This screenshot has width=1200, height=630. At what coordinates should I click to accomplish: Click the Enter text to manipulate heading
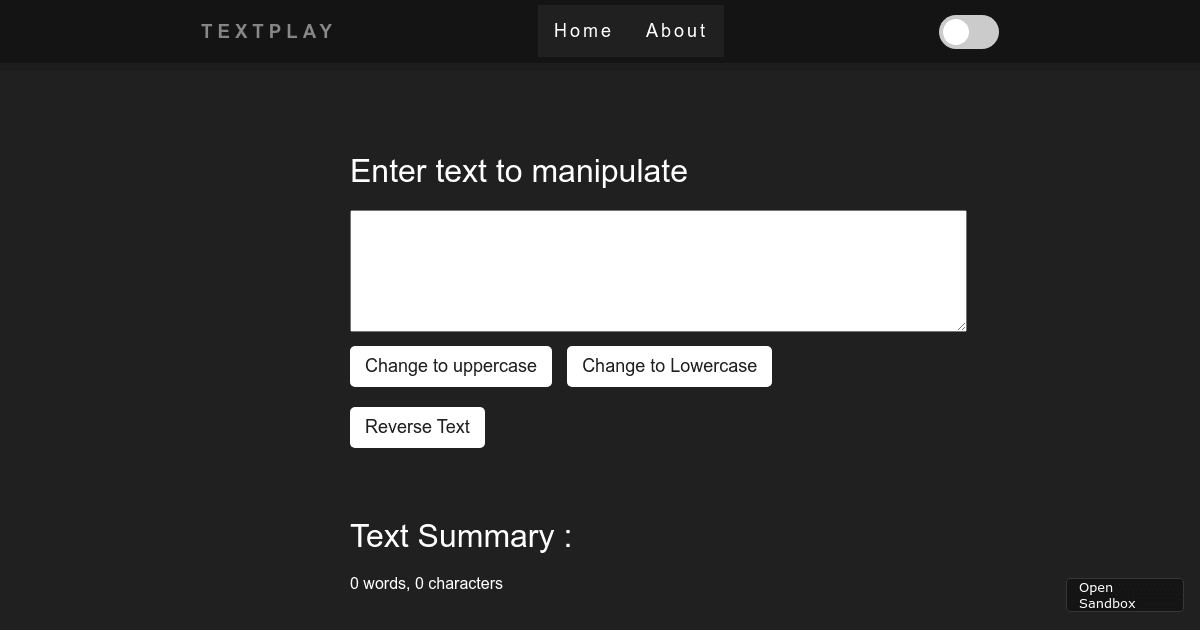pyautogui.click(x=519, y=171)
